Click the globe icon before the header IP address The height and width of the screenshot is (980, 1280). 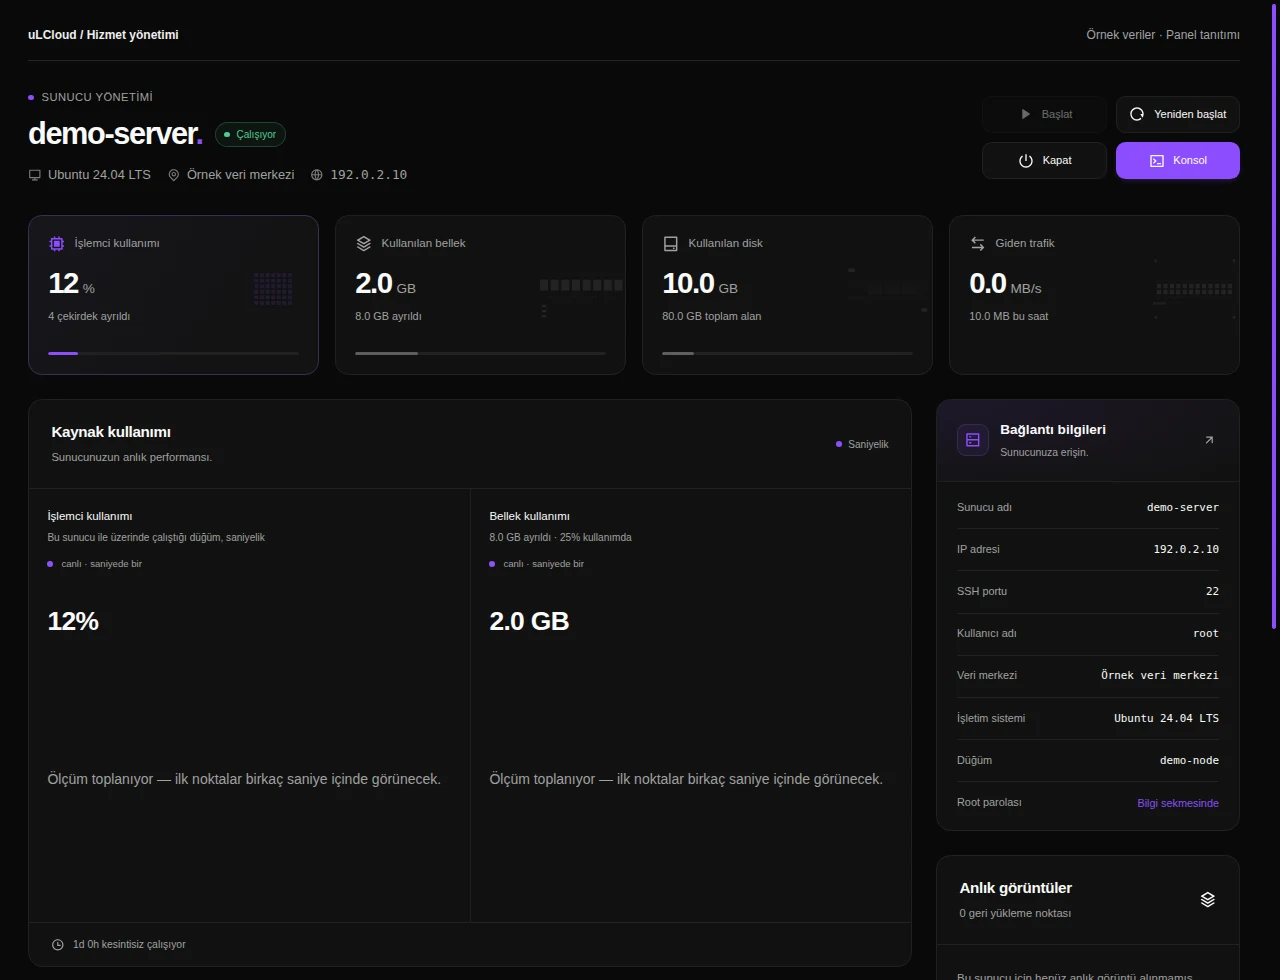(317, 175)
